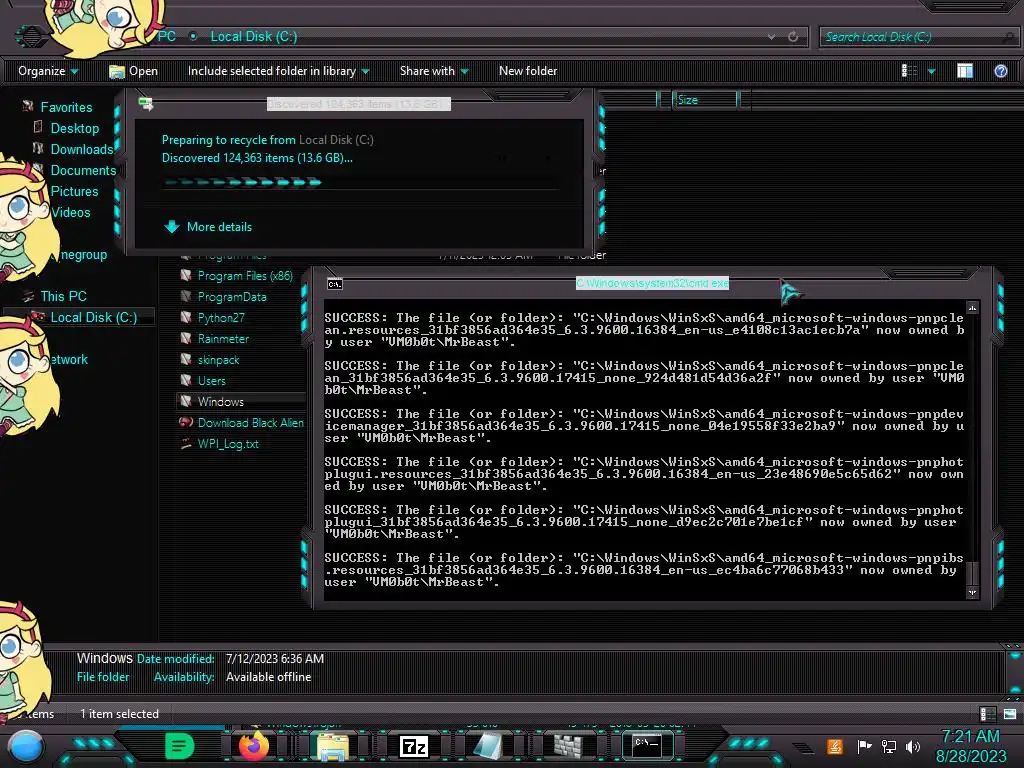
Task: Launch Firefox from the taskbar
Action: pyautogui.click(x=253, y=746)
